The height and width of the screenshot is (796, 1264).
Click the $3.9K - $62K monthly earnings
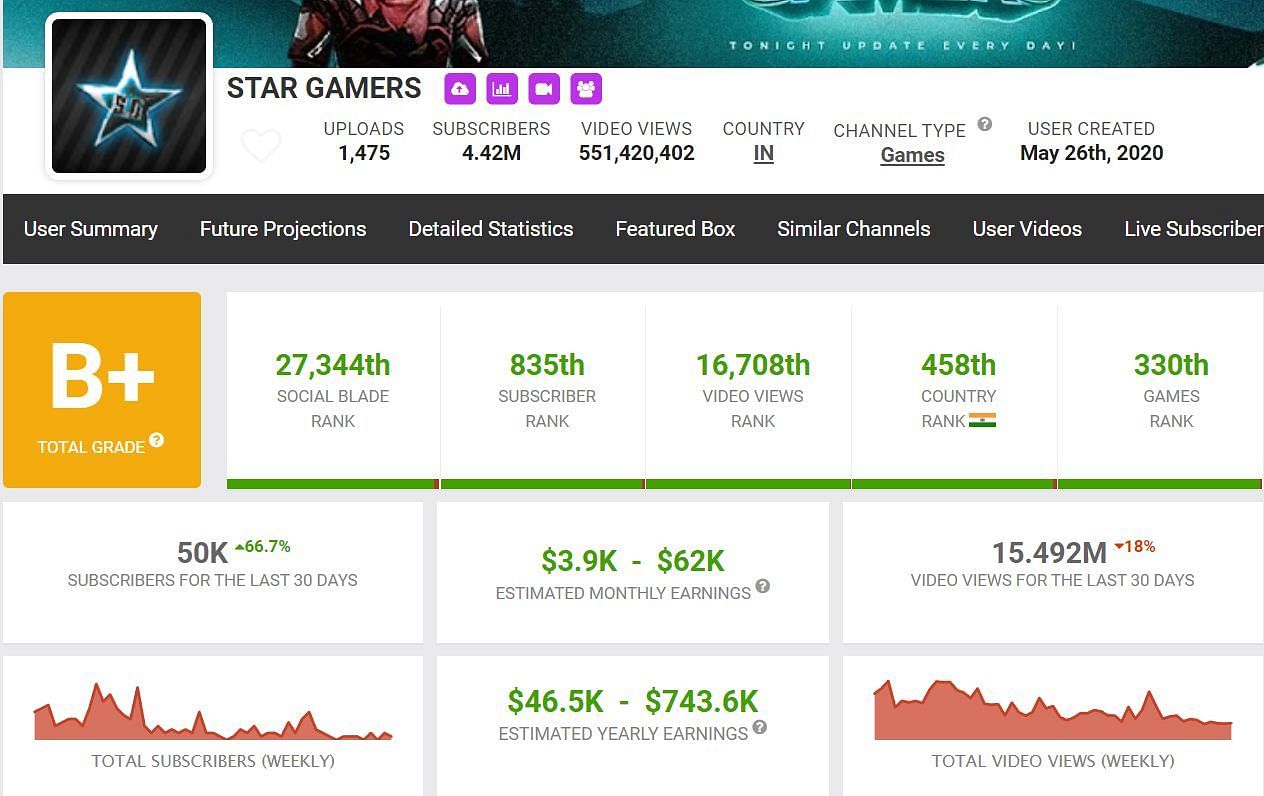pyautogui.click(x=633, y=561)
